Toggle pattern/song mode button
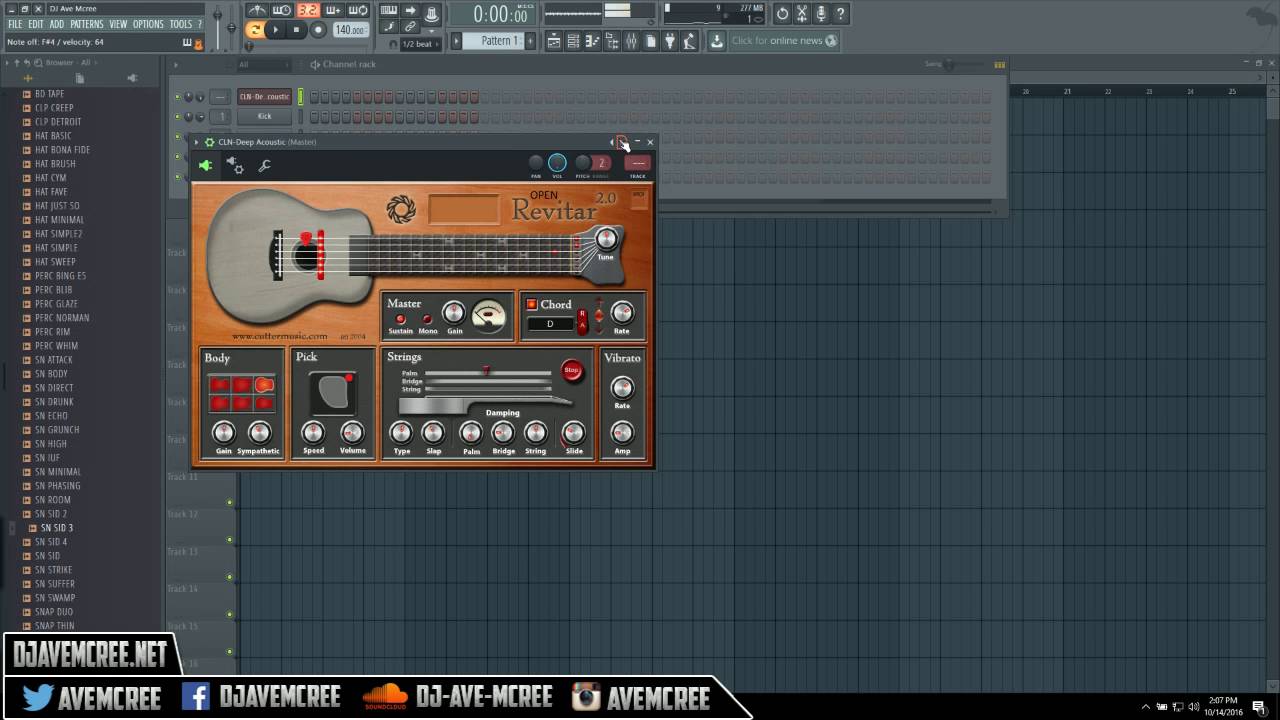The height and width of the screenshot is (720, 1280). 255,30
